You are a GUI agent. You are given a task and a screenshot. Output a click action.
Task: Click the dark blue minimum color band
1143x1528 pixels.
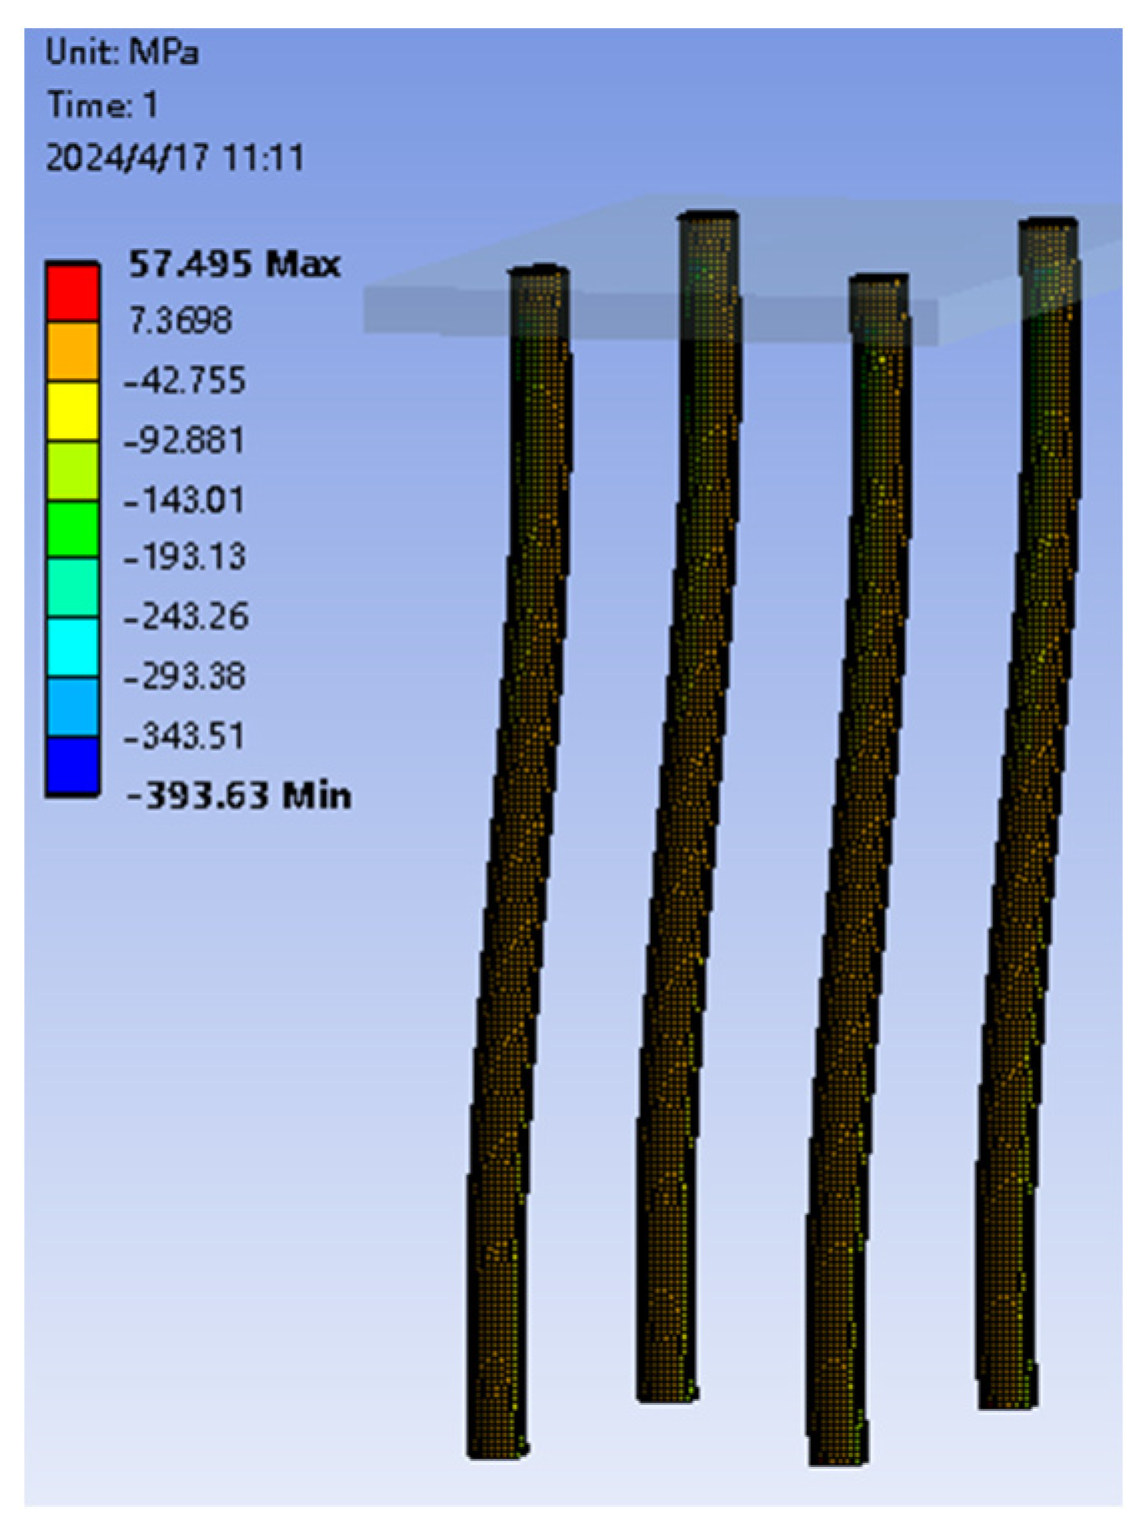(x=72, y=766)
